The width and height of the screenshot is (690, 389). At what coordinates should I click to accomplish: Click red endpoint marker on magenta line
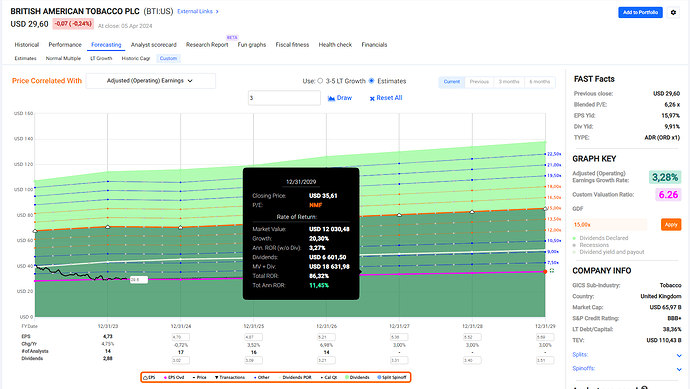point(545,272)
